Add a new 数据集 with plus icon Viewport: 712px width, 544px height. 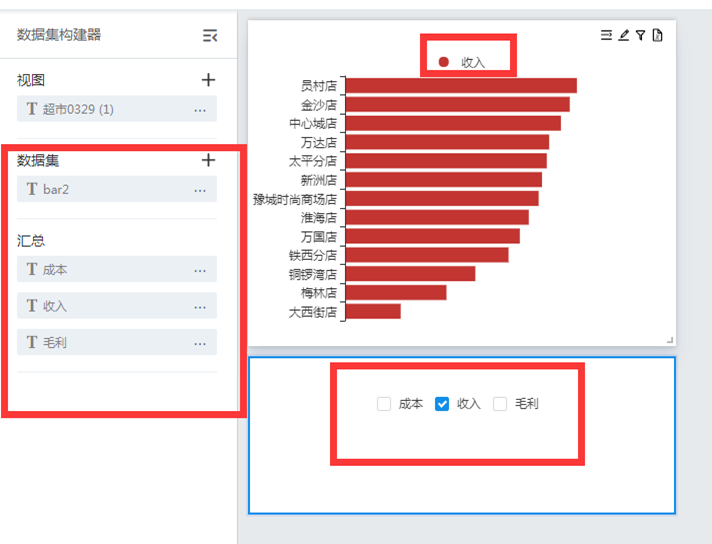pyautogui.click(x=208, y=160)
